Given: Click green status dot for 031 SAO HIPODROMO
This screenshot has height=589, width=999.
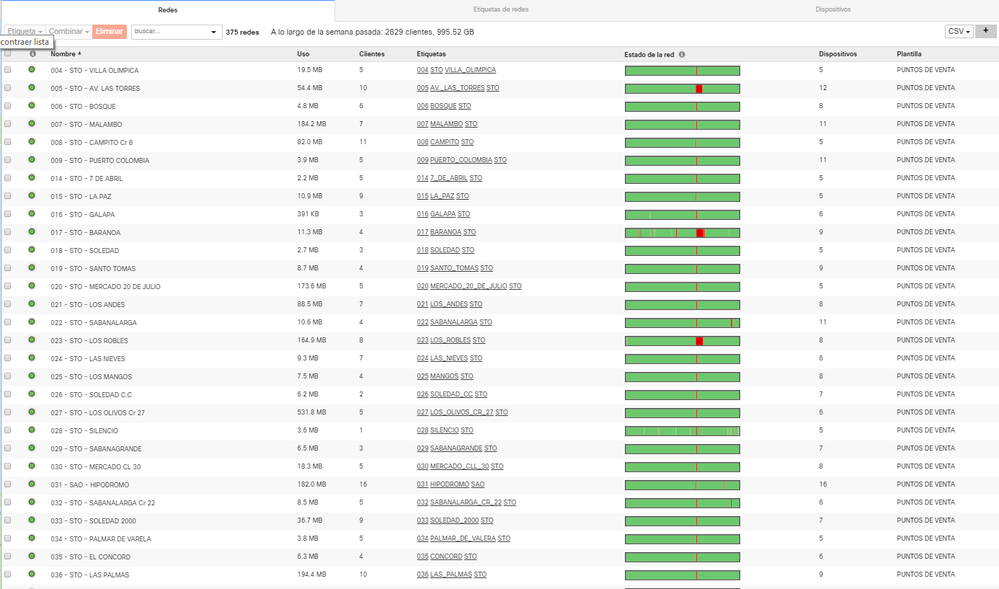Looking at the screenshot, I should pyautogui.click(x=32, y=484).
